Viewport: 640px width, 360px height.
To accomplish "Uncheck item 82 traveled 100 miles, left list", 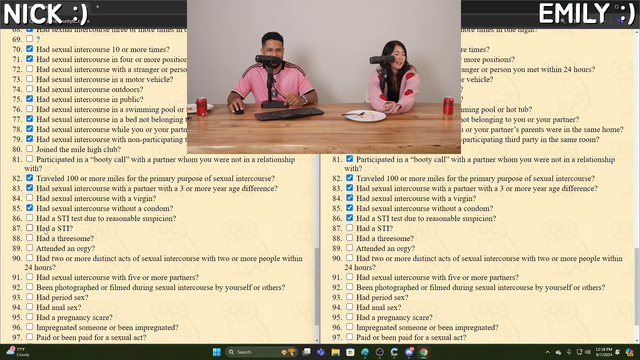I will 29,178.
